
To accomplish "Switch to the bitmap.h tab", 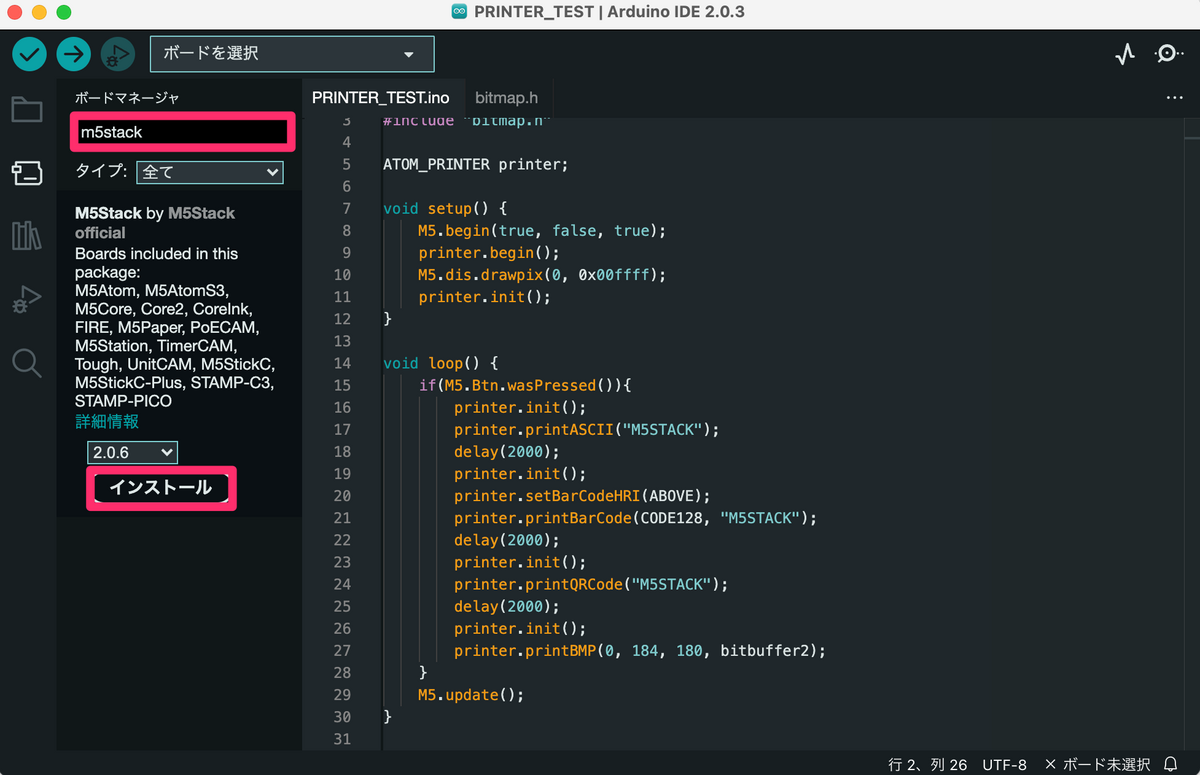I will coord(506,97).
